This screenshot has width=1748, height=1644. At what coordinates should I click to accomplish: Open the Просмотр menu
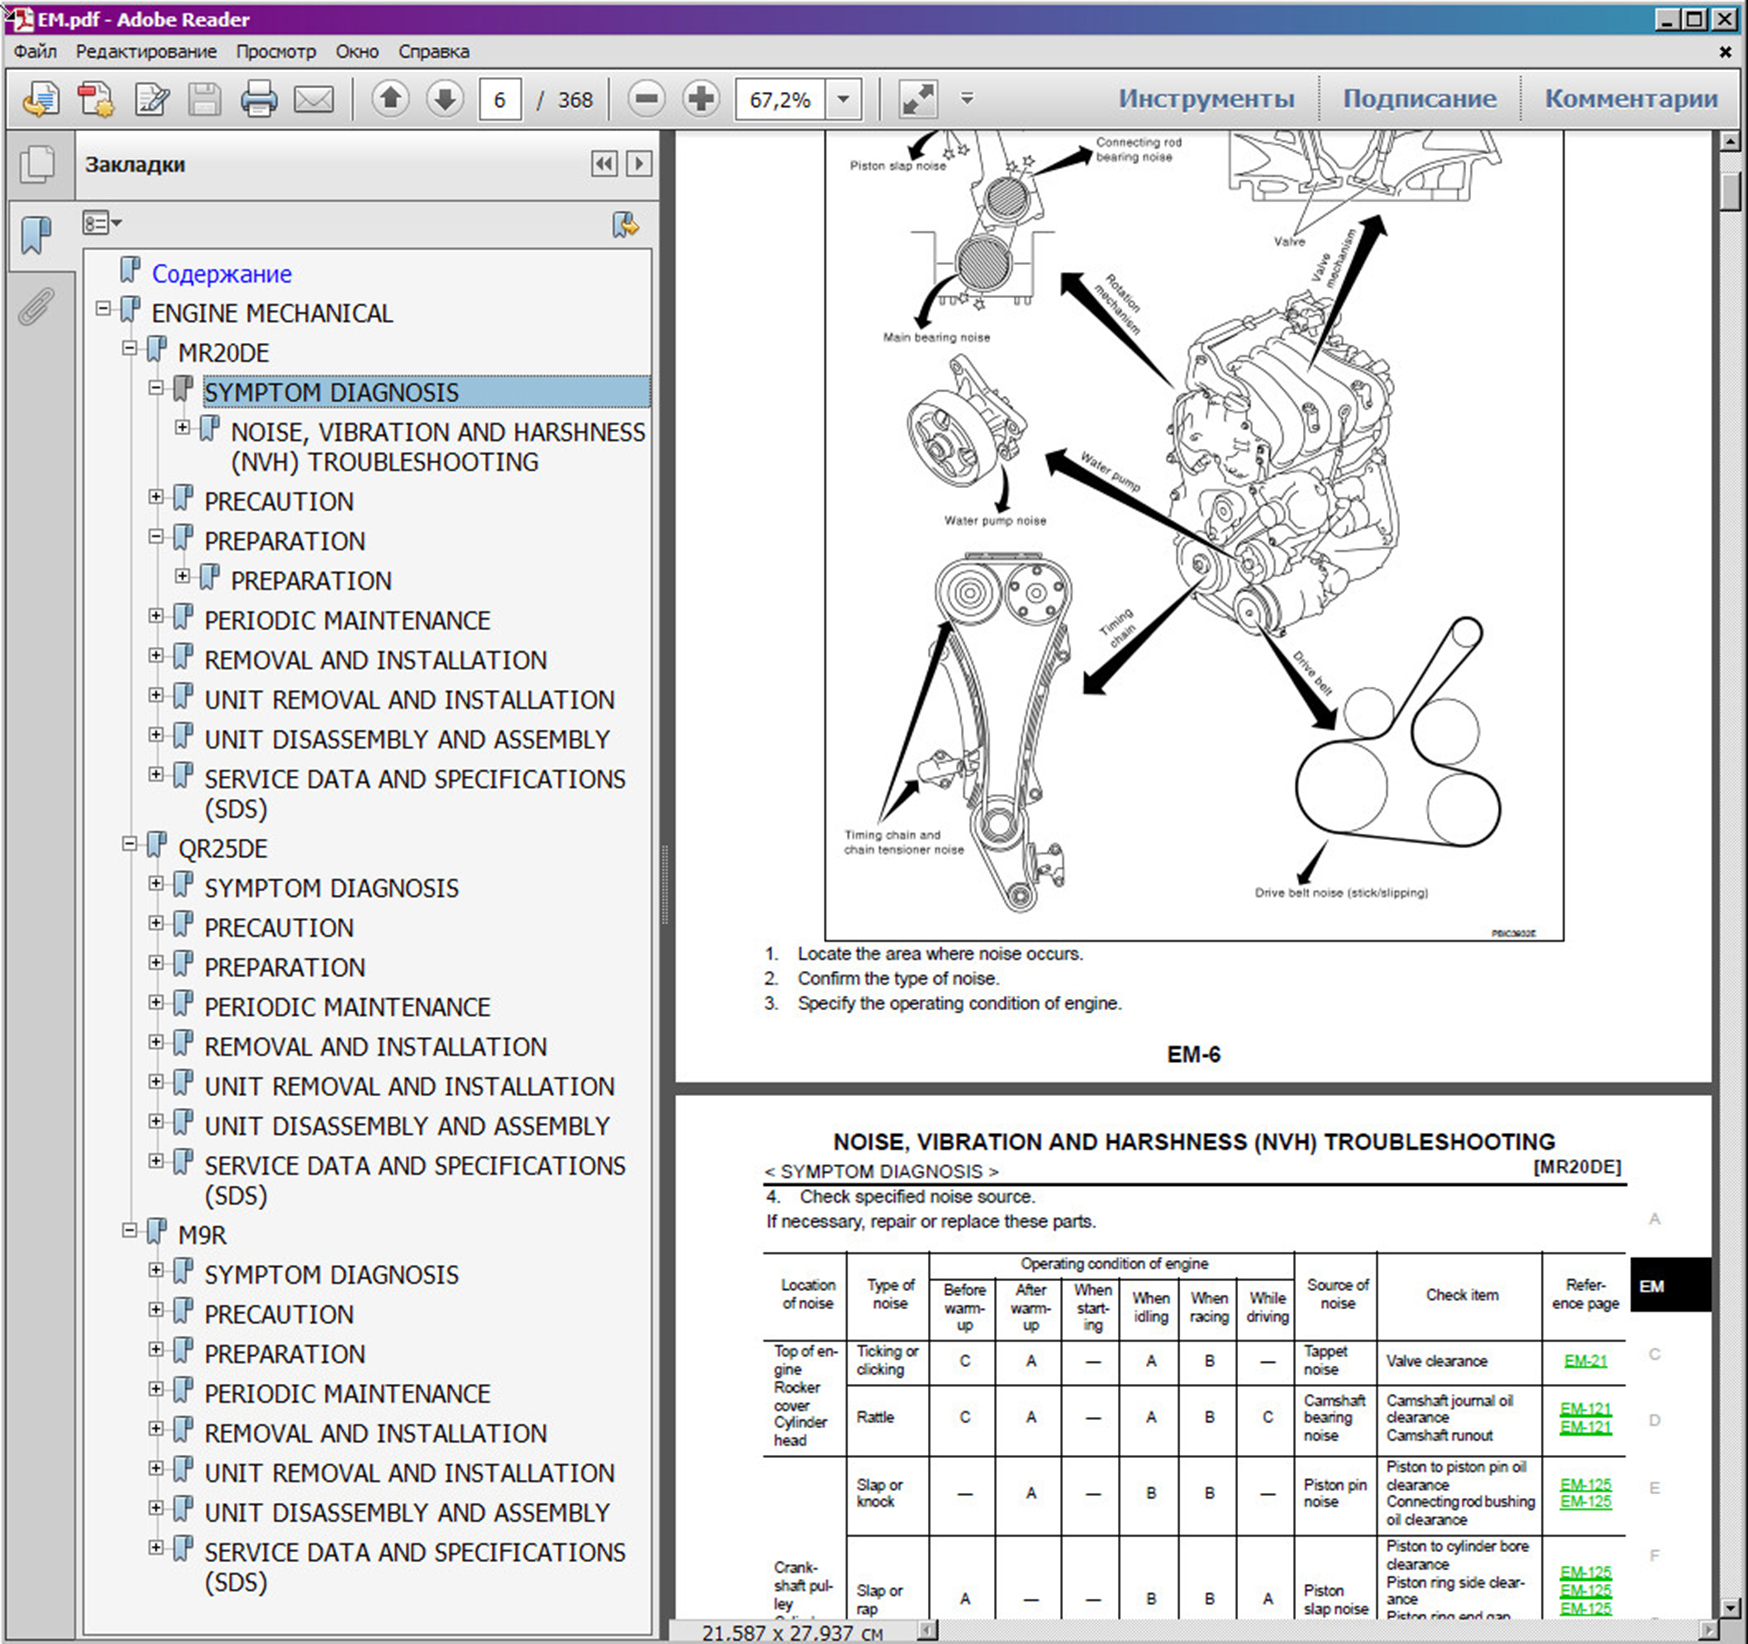[275, 51]
